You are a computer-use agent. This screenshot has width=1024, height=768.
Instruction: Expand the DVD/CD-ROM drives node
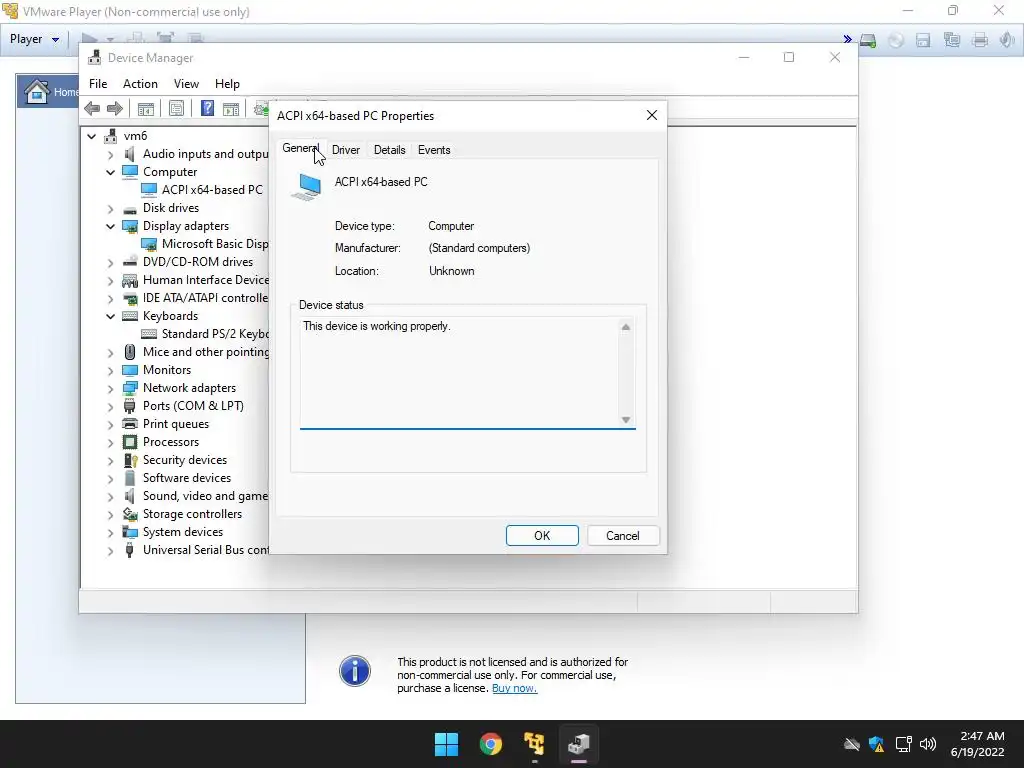[x=110, y=263]
